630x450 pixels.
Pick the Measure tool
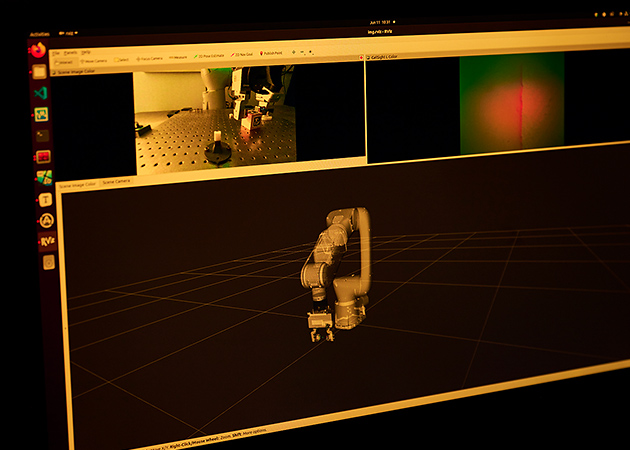point(178,57)
